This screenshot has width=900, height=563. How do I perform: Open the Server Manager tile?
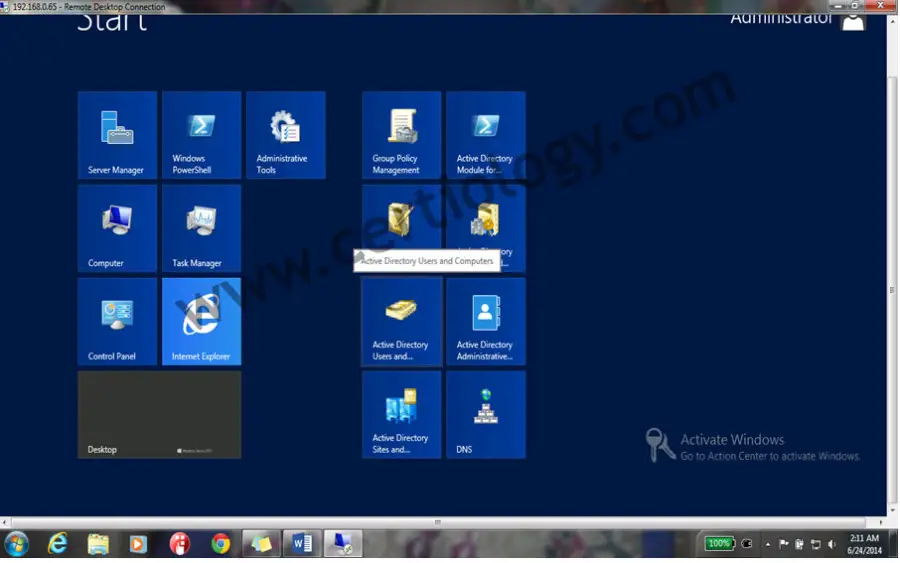pyautogui.click(x=117, y=135)
